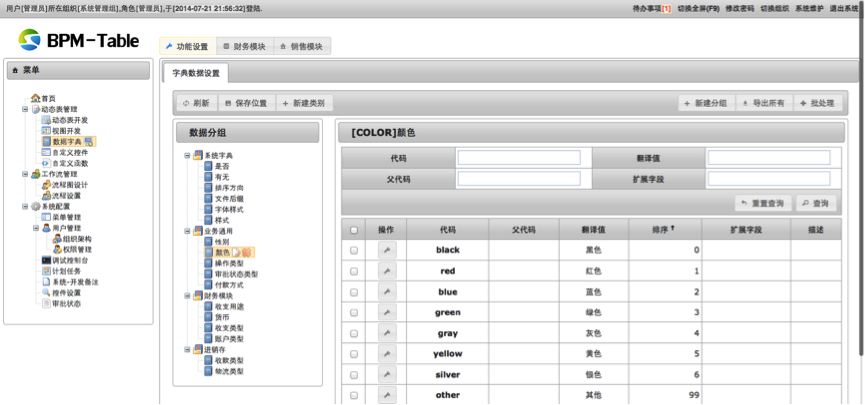Screen dimensions: 865x405
Task: Tick the checkbox for the blue row
Action: [354, 292]
